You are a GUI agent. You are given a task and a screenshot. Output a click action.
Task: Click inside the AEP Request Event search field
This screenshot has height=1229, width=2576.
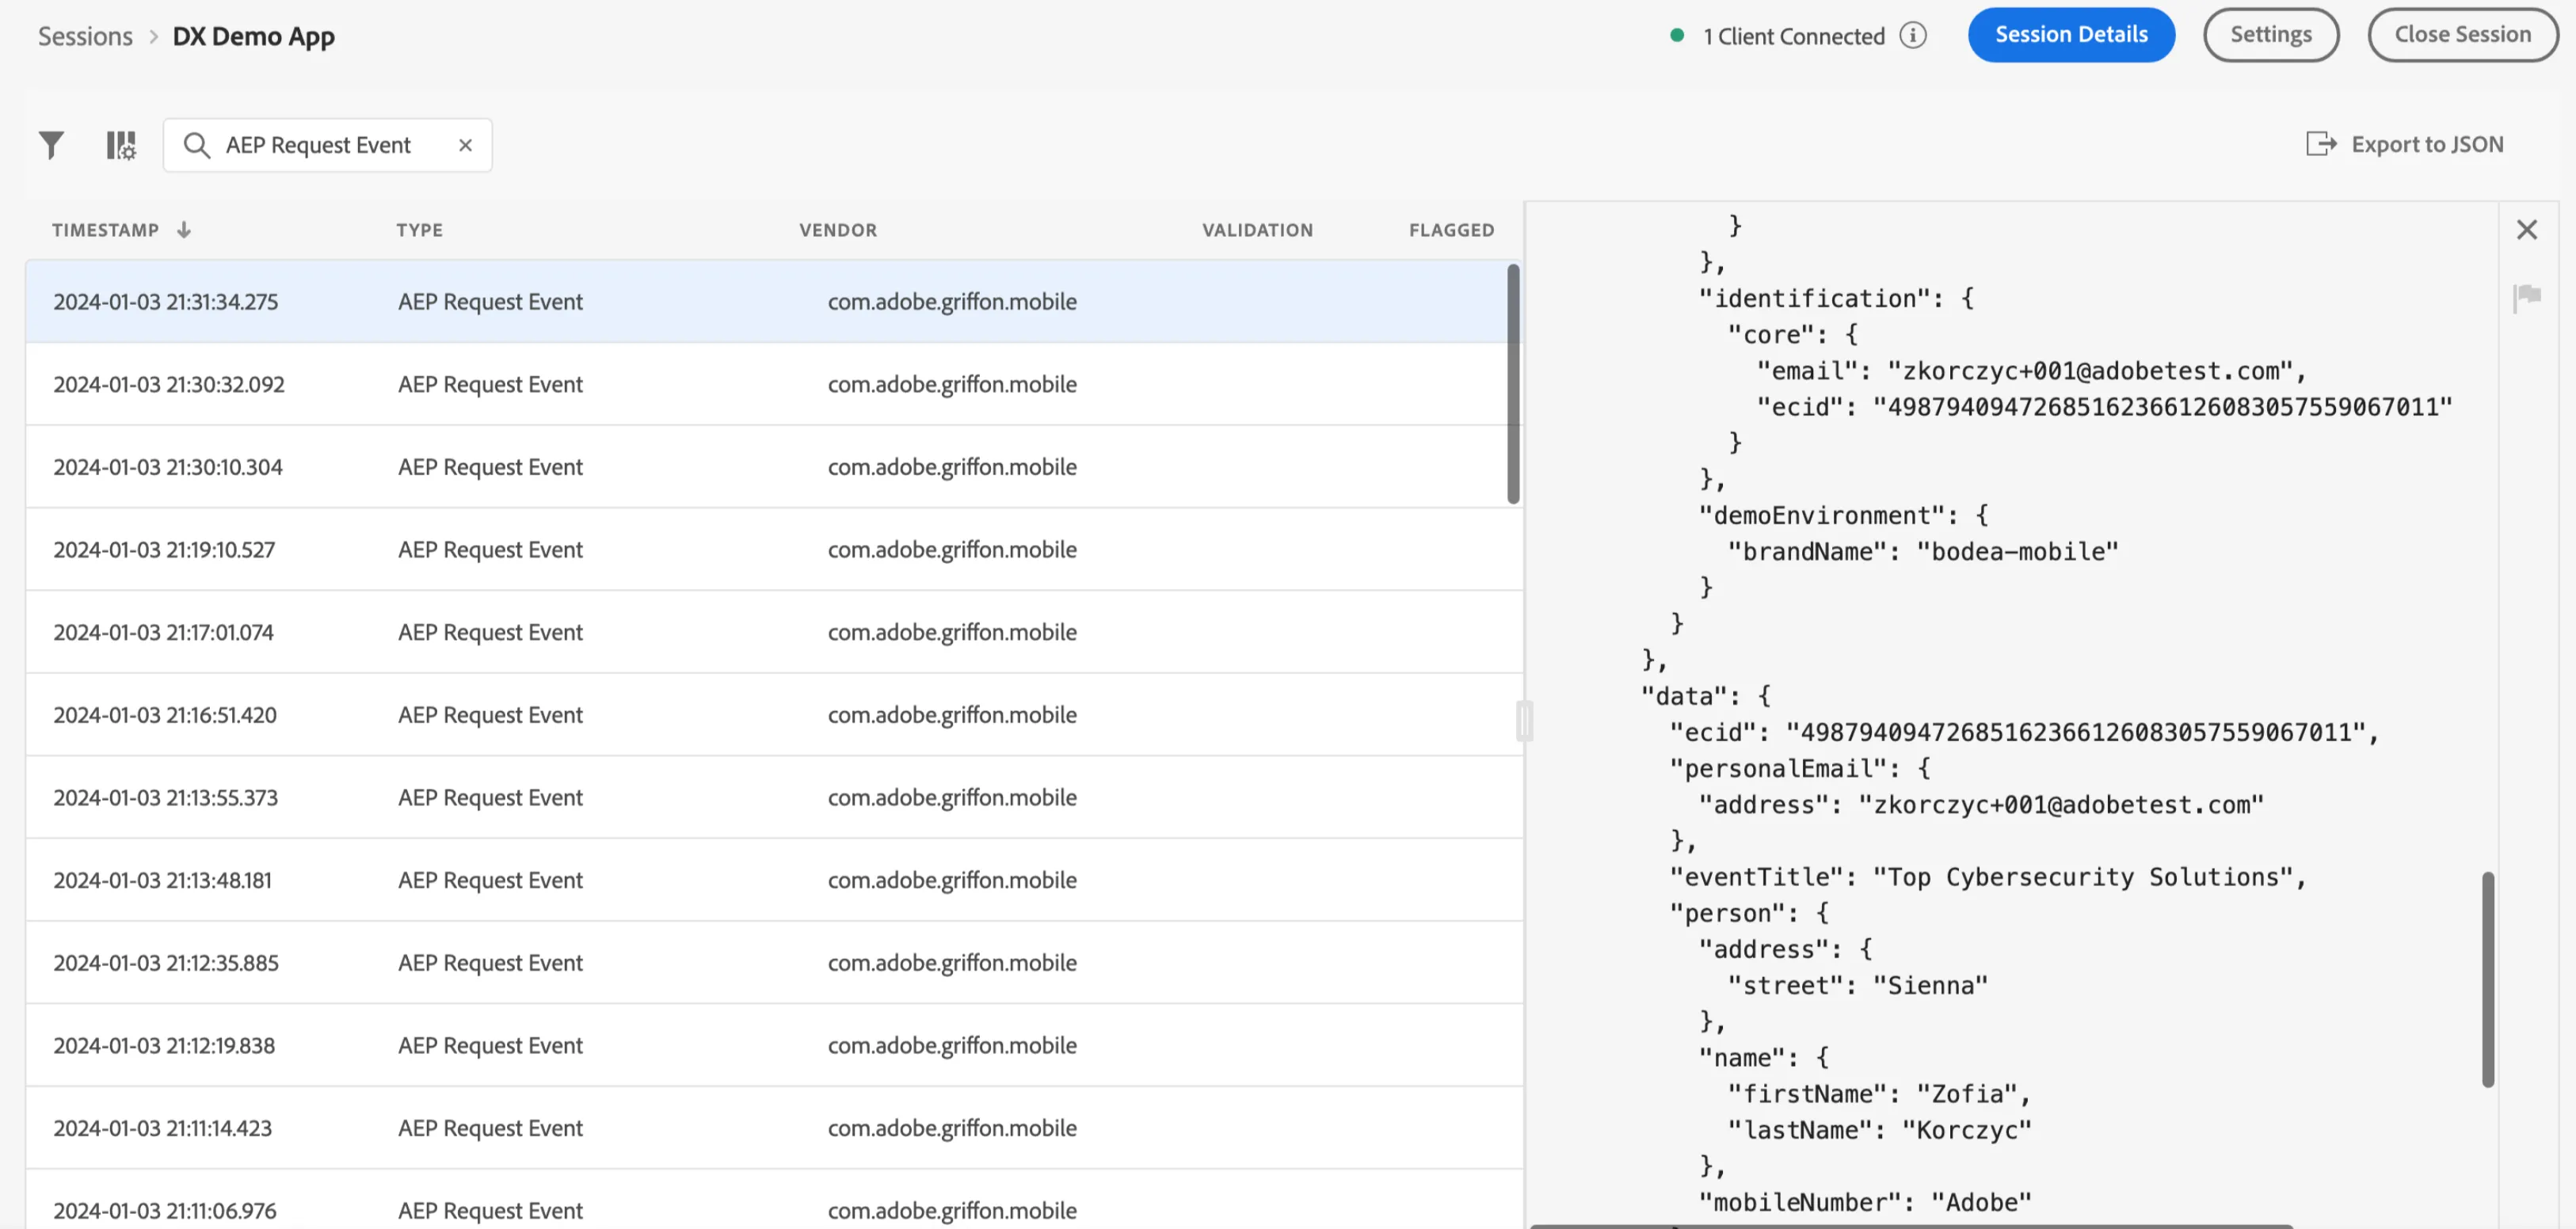[327, 145]
